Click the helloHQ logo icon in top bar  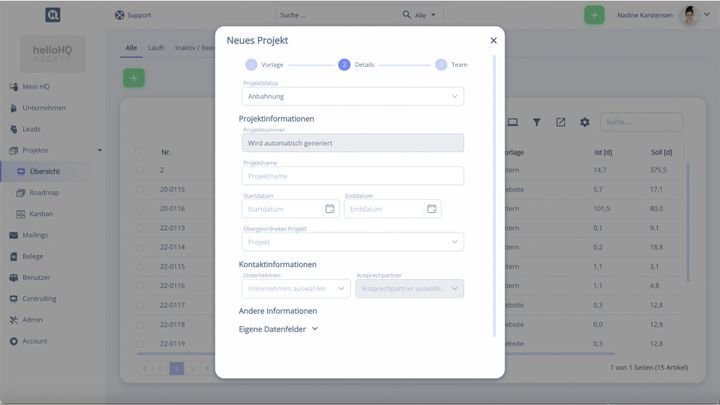point(53,15)
